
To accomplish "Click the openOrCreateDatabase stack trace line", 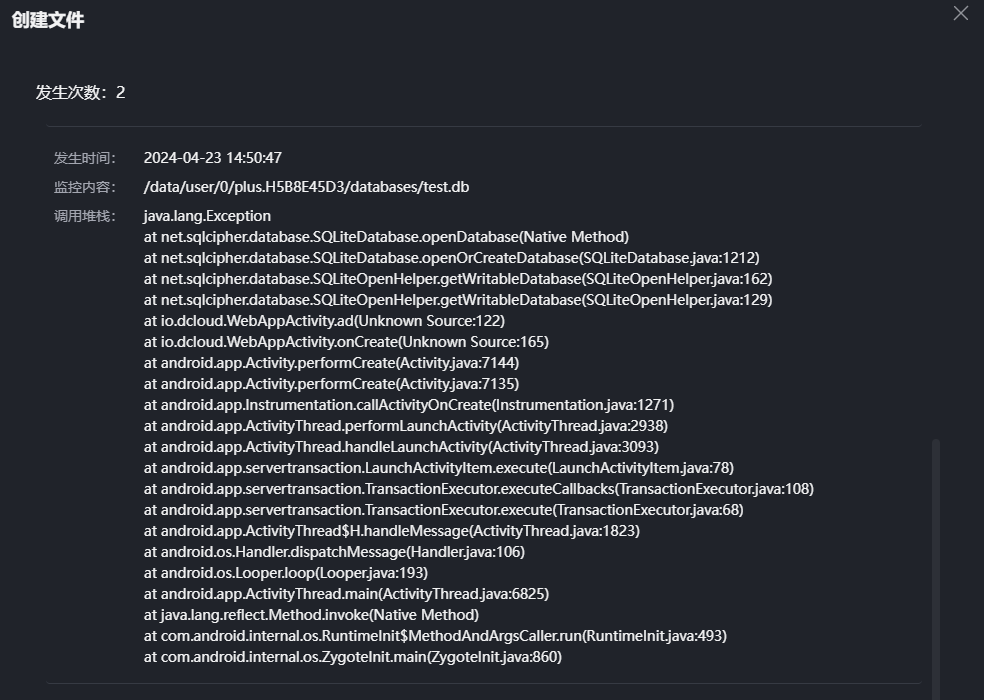I will (x=451, y=258).
